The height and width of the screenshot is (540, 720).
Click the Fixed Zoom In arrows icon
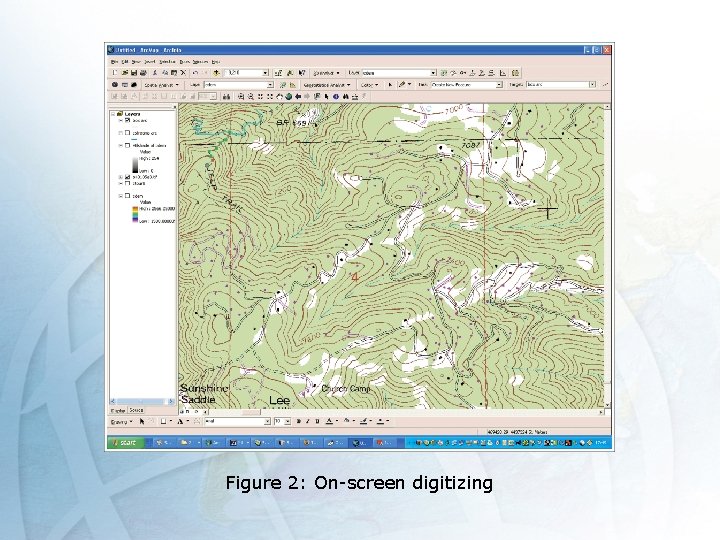[x=260, y=96]
